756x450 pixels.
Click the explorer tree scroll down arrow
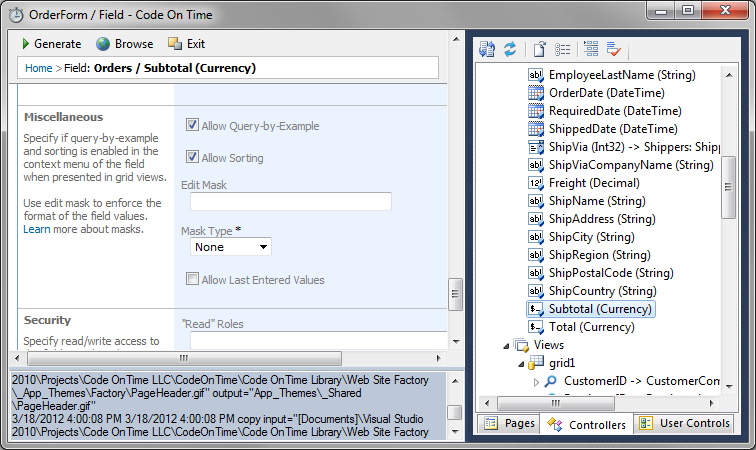click(x=729, y=386)
